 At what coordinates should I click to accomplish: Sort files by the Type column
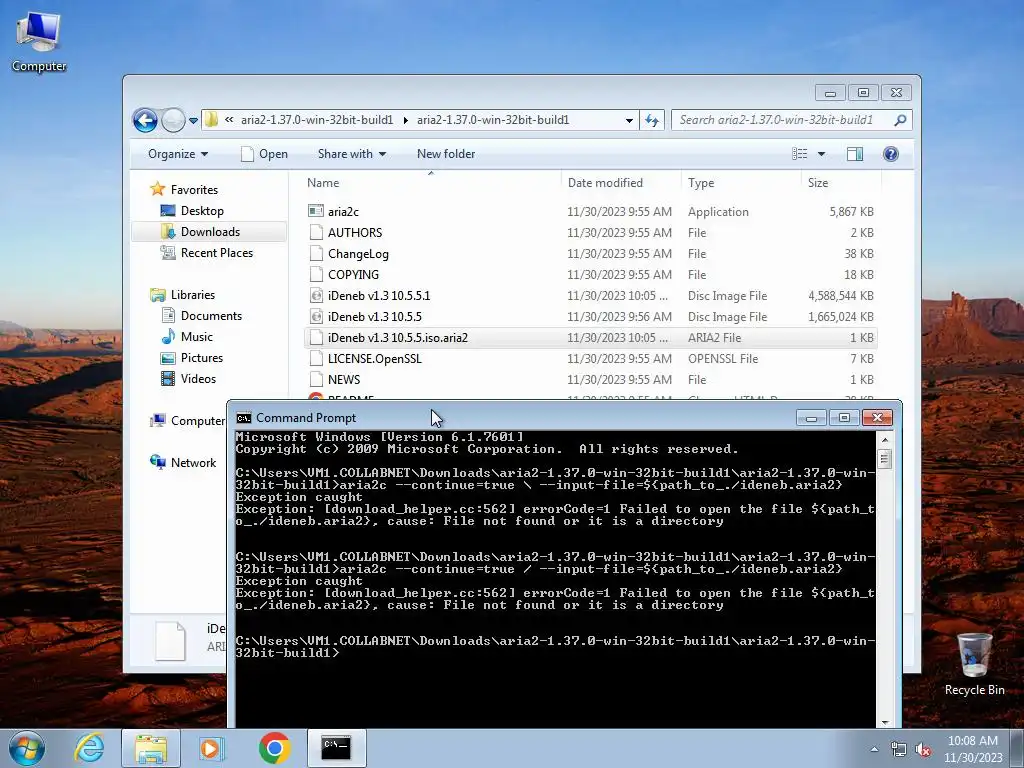tap(741, 183)
